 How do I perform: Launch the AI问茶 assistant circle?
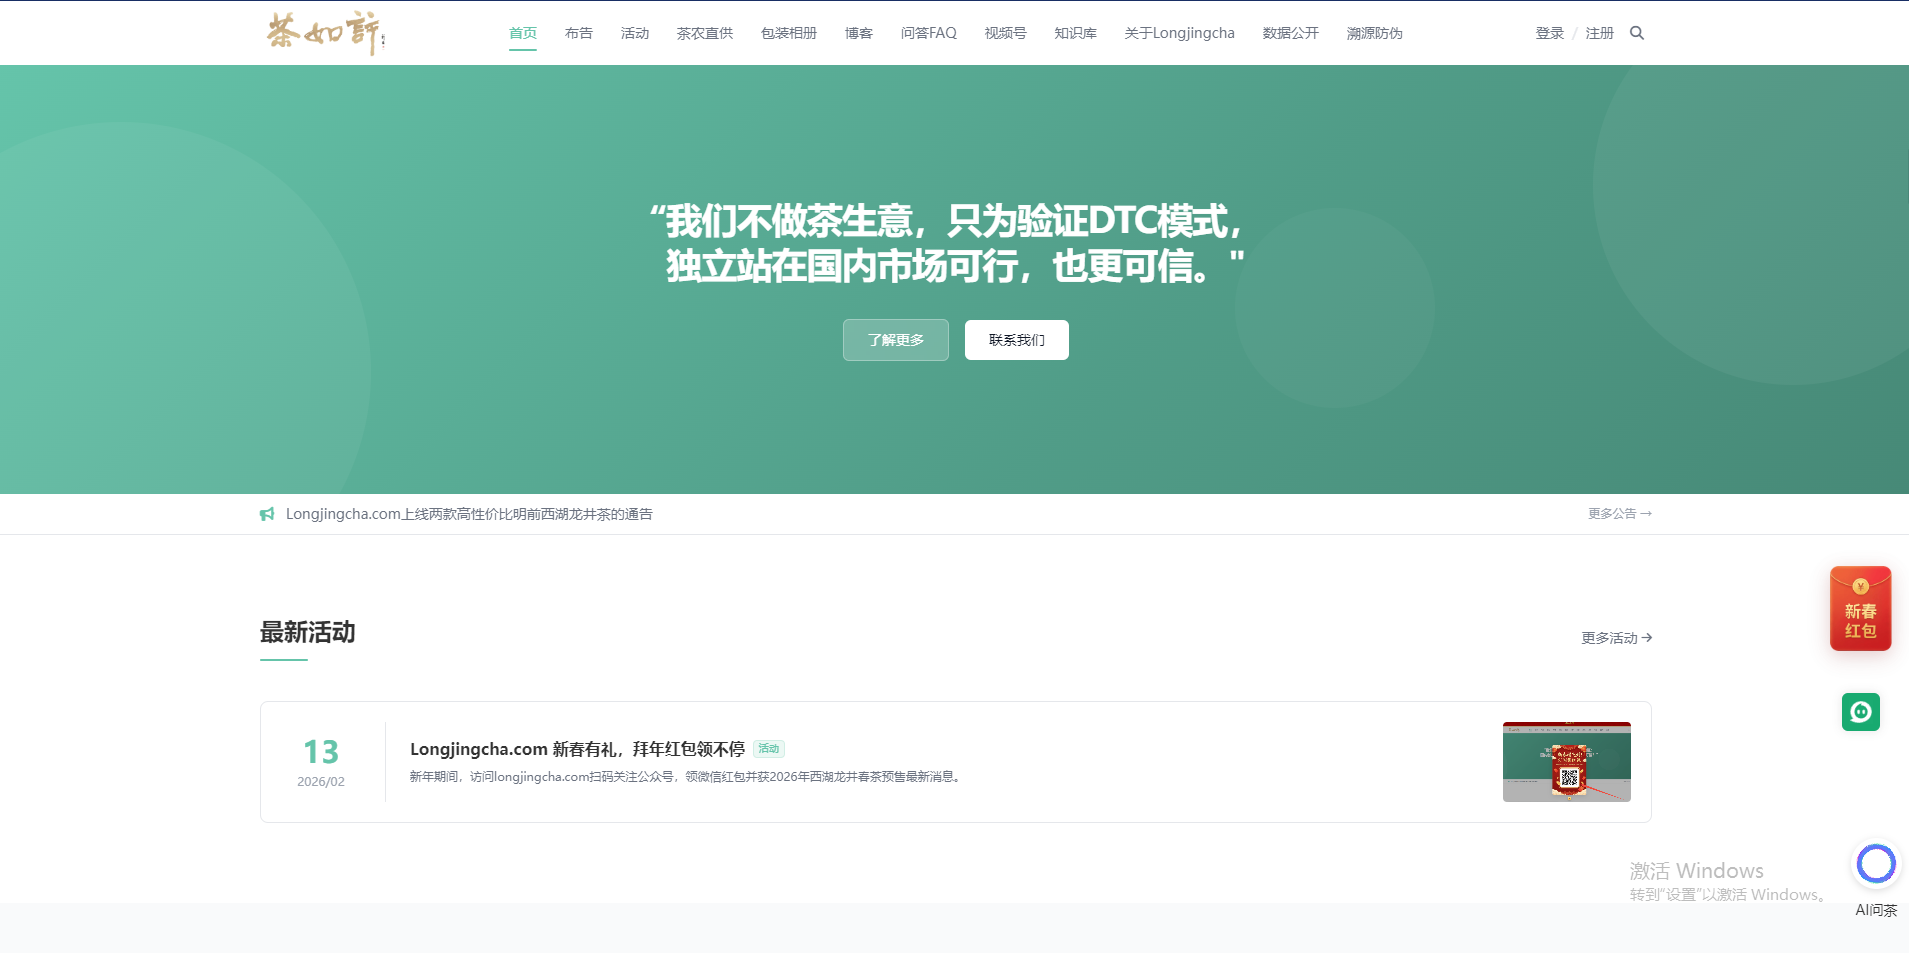[x=1876, y=864]
